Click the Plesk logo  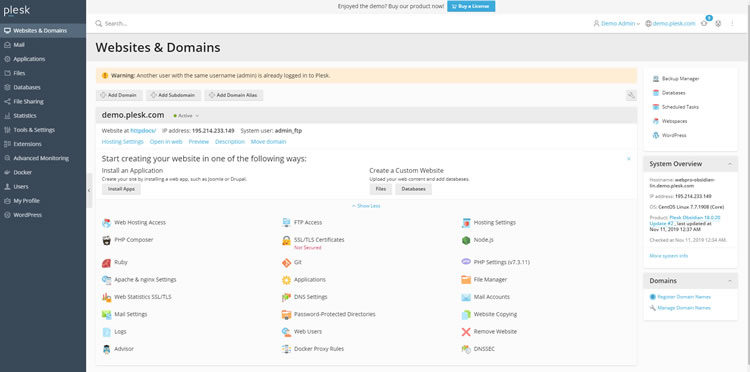(x=16, y=11)
